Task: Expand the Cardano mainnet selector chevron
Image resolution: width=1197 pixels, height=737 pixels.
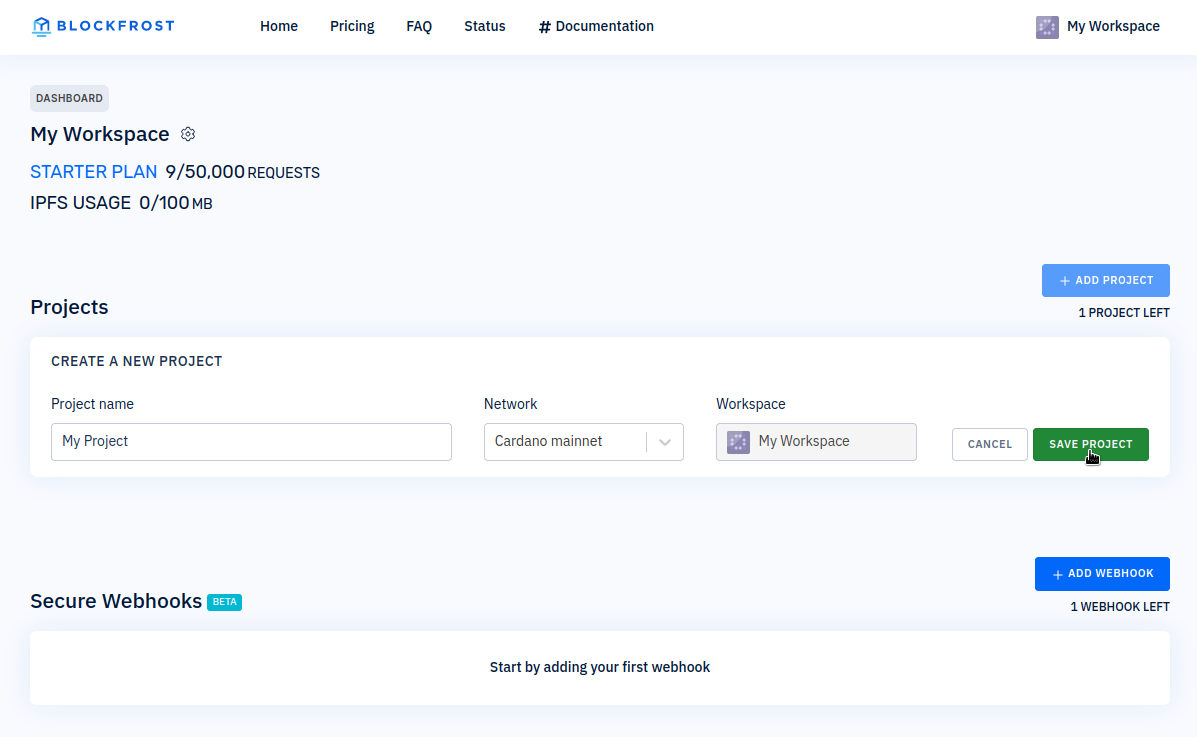Action: point(665,441)
